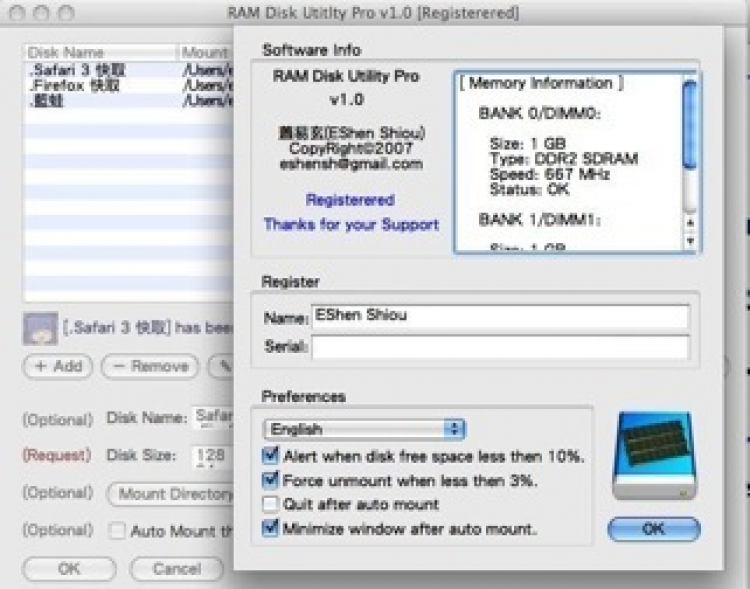Enable Quit after auto mount
This screenshot has height=589, width=750.
pos(270,504)
